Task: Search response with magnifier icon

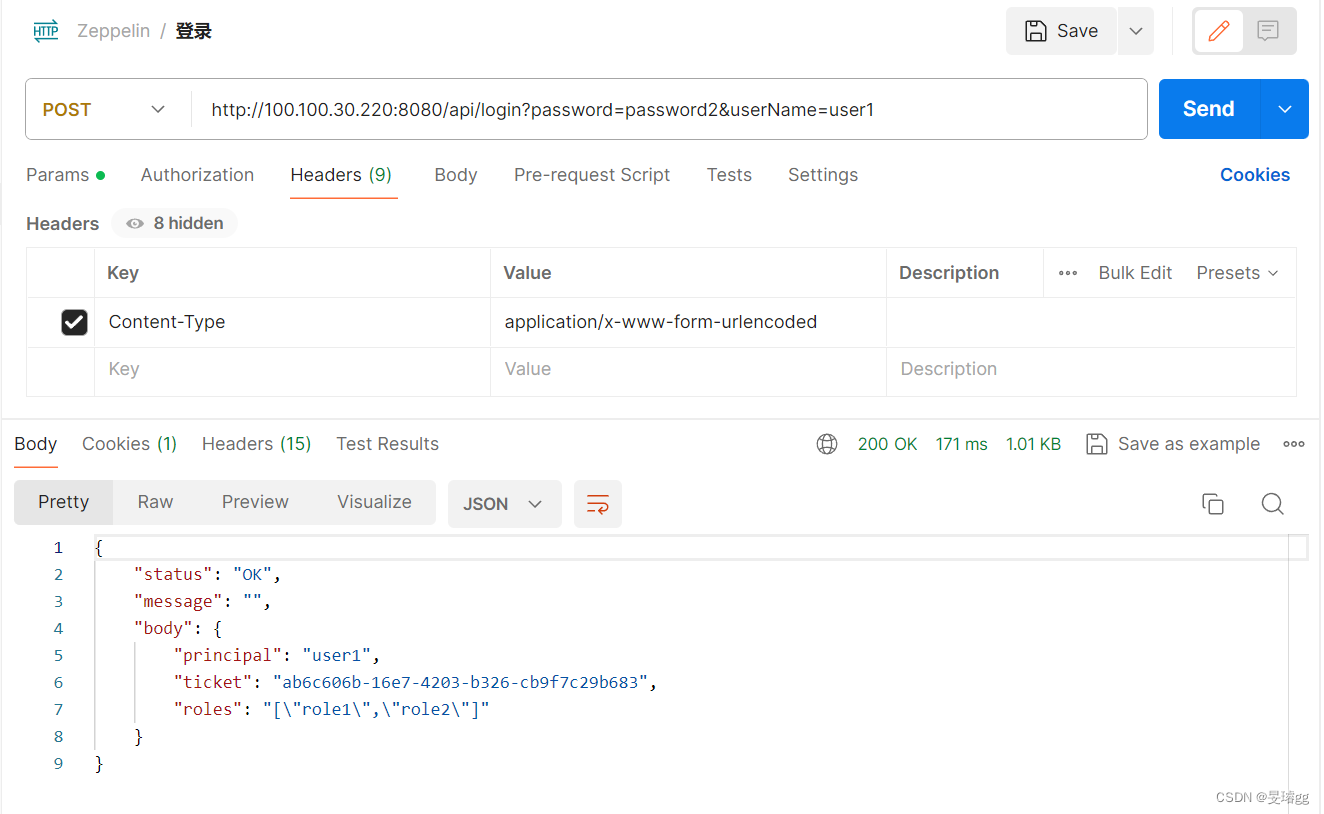Action: point(1272,504)
